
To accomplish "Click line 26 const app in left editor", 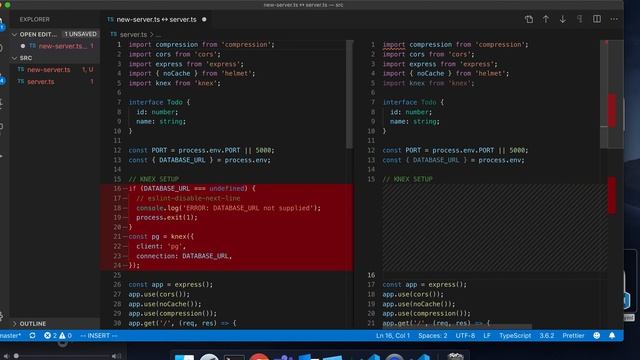I will (x=171, y=284).
